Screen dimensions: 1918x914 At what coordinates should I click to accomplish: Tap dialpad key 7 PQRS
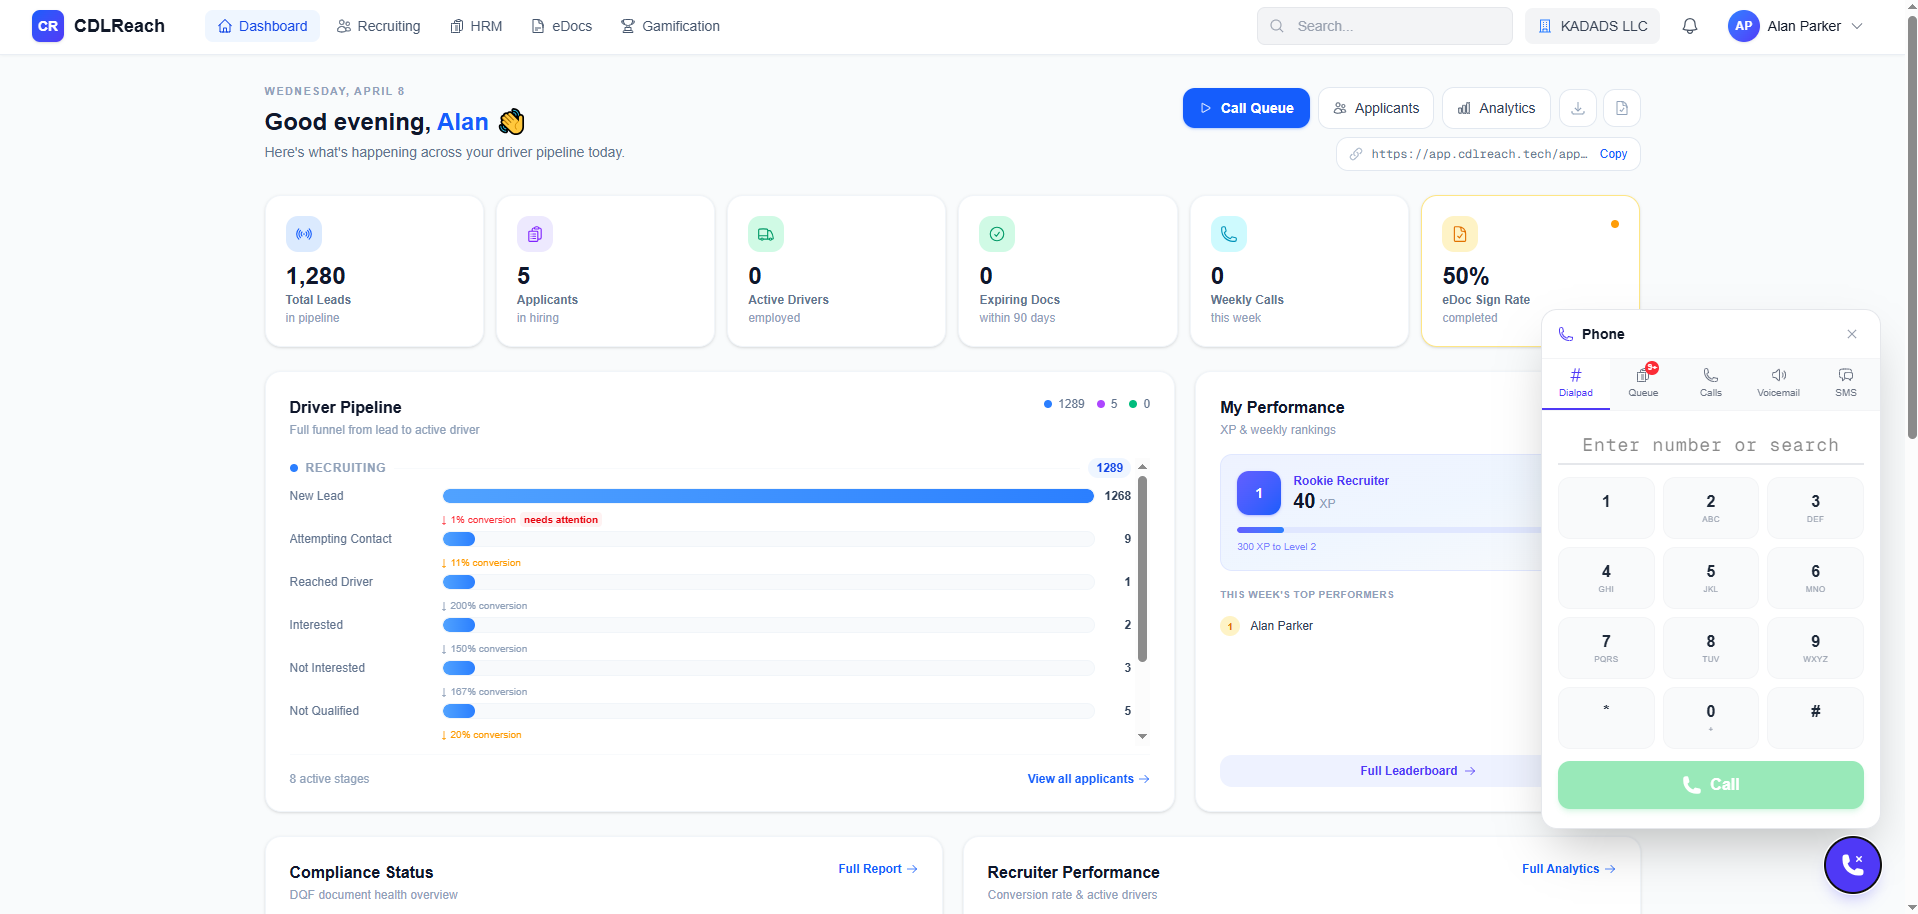click(1606, 648)
